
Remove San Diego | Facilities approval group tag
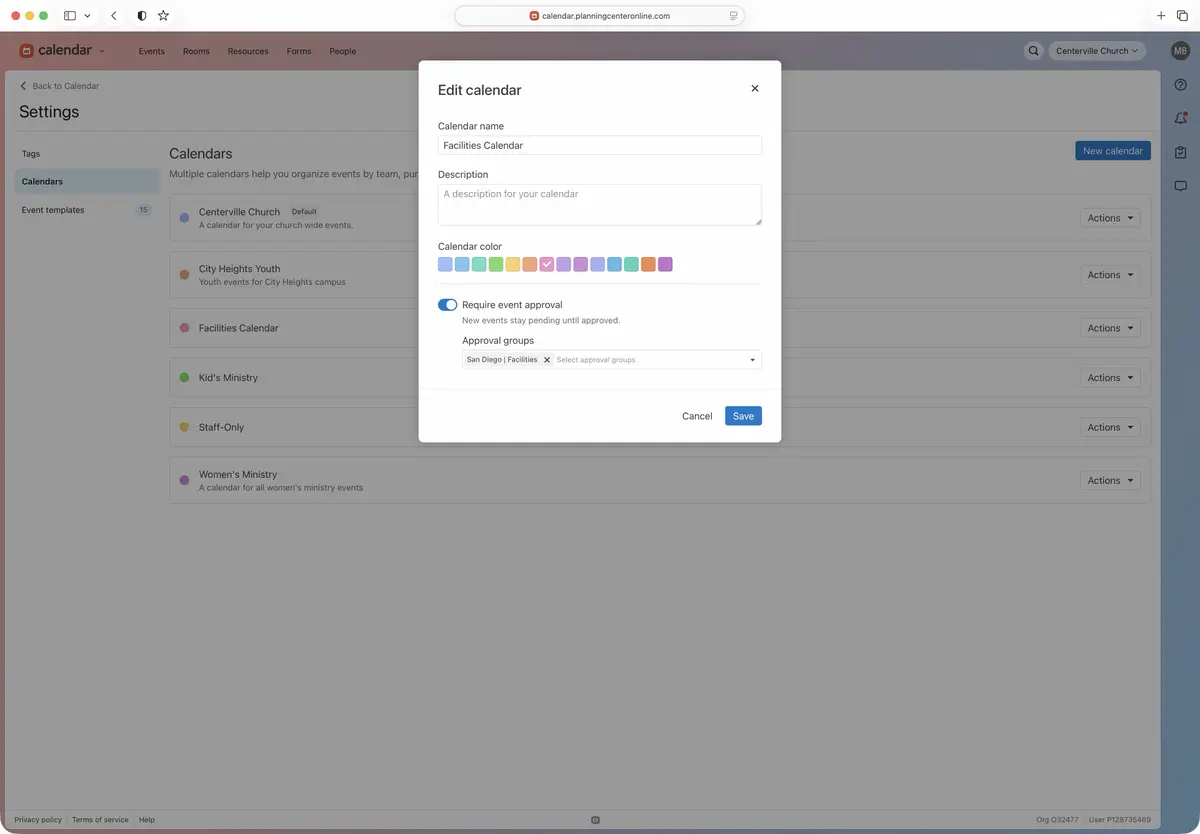point(547,360)
